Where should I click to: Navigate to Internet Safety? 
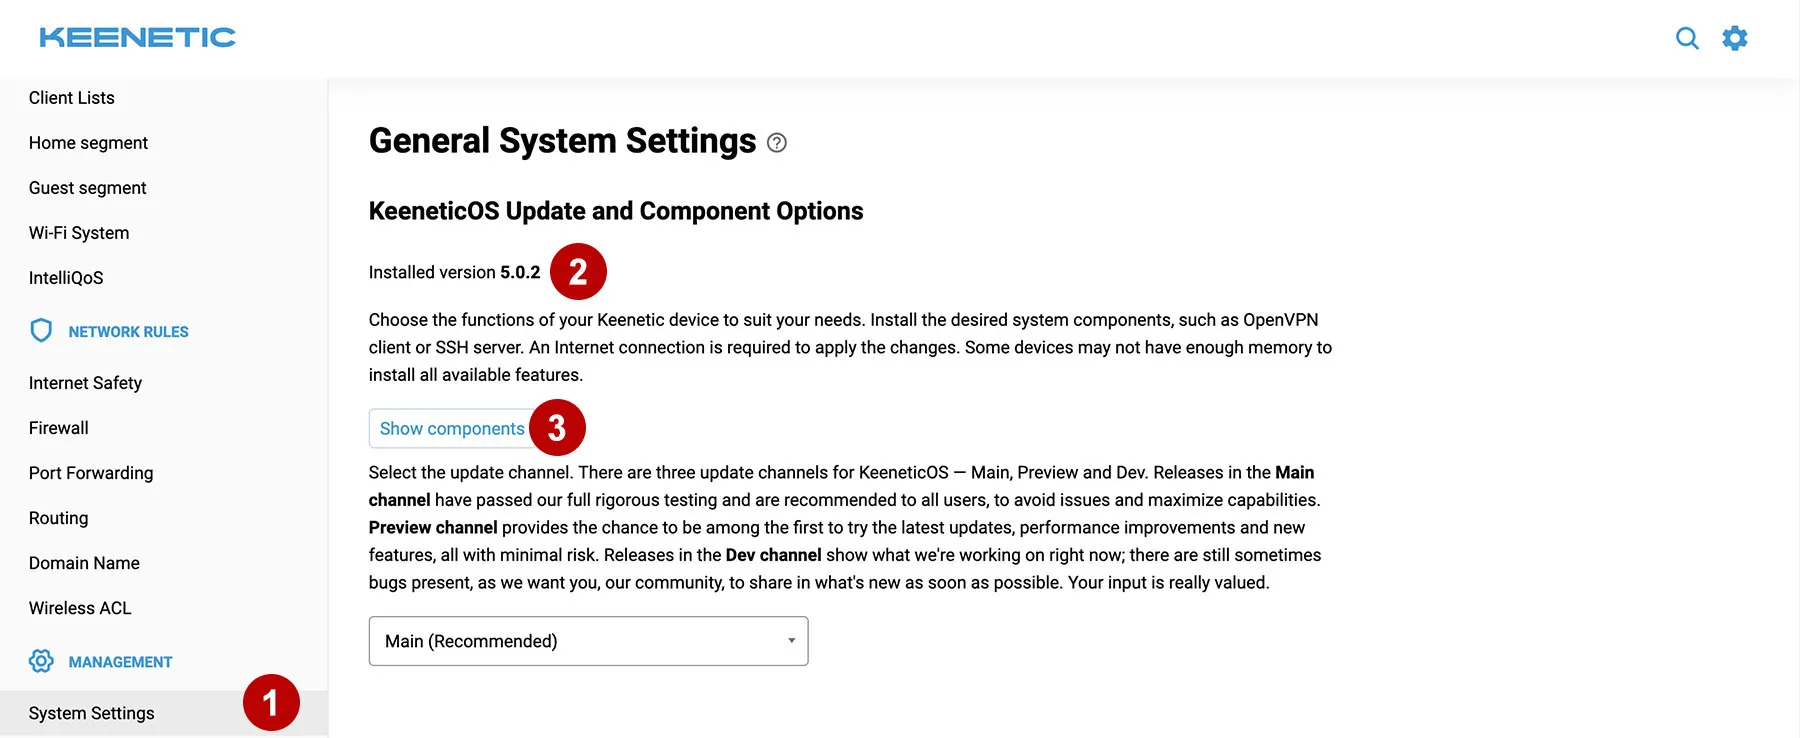[x=85, y=383]
